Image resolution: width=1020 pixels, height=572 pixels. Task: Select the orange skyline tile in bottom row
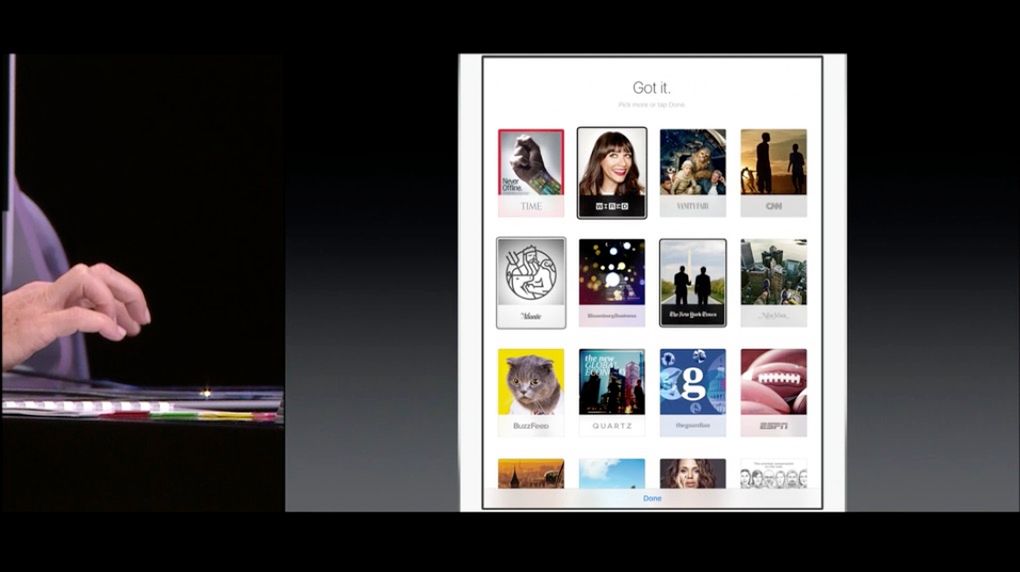pyautogui.click(x=531, y=474)
